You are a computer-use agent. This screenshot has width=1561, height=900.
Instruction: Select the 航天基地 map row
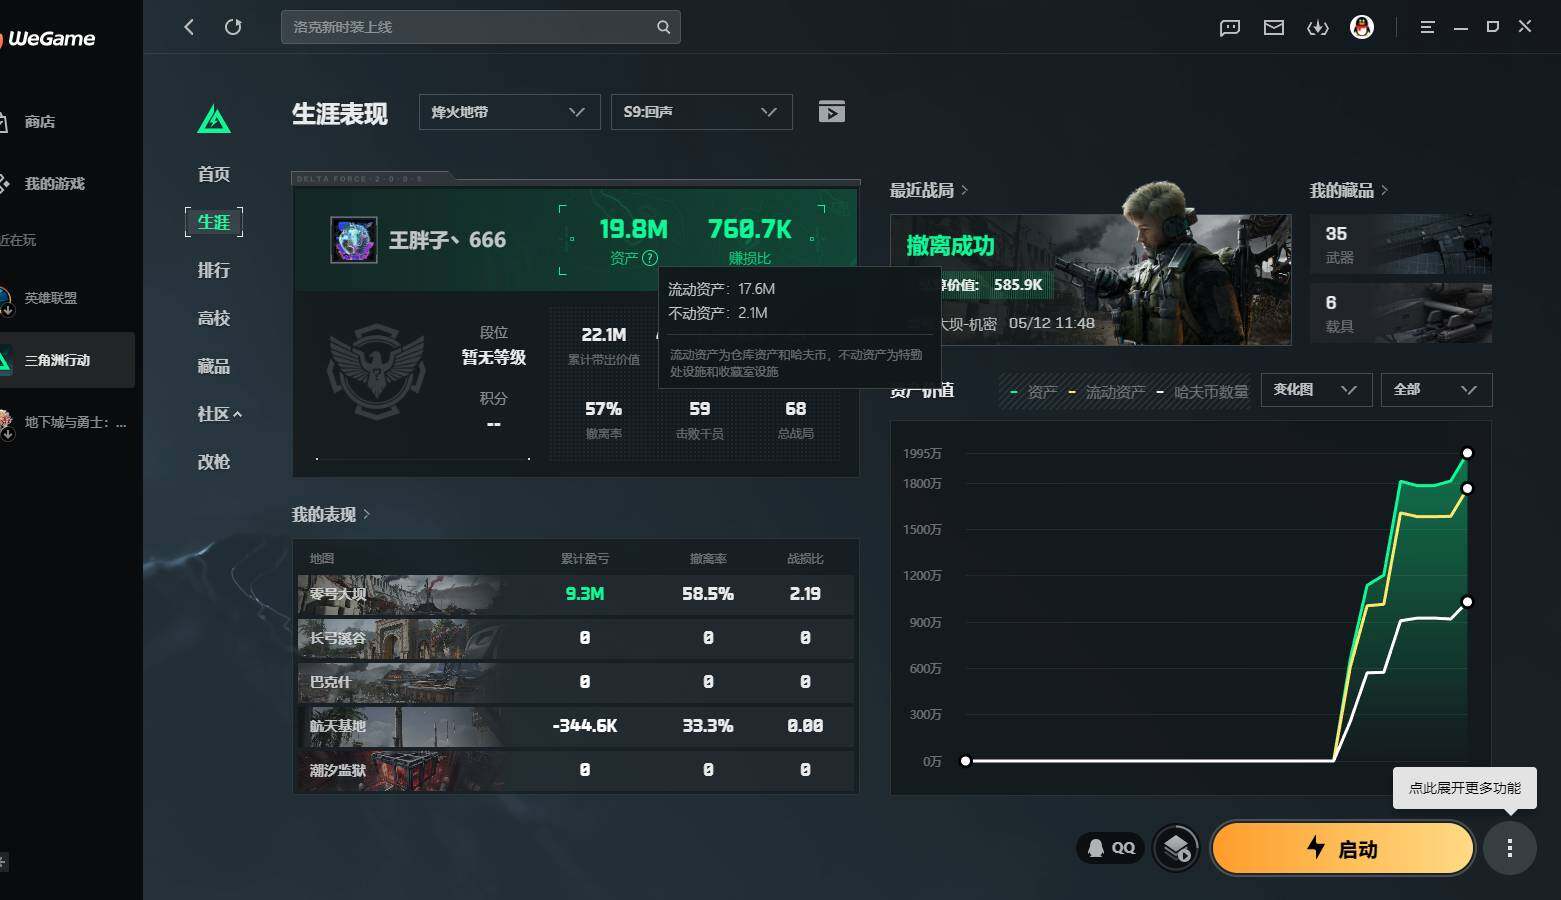tap(576, 726)
